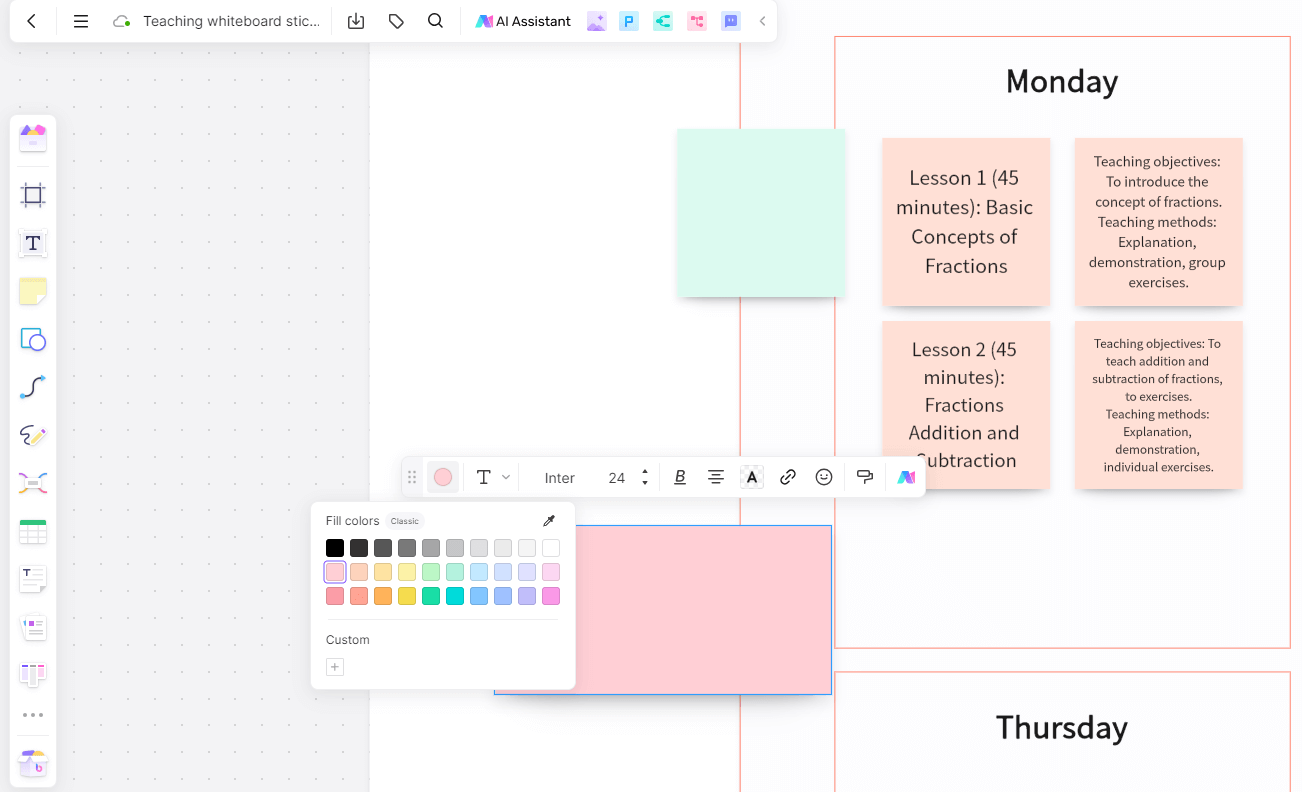Click the drag handle of the floating toolbar

412,477
